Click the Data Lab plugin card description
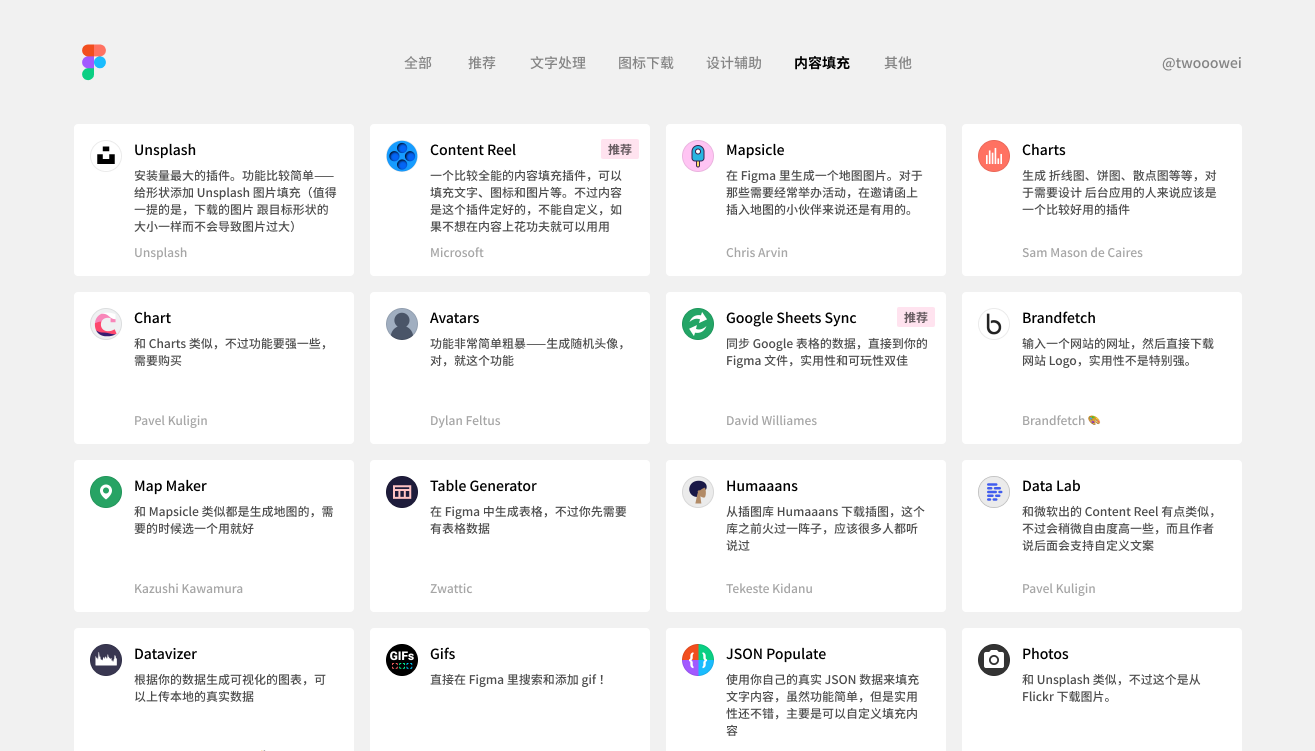 tap(1118, 528)
